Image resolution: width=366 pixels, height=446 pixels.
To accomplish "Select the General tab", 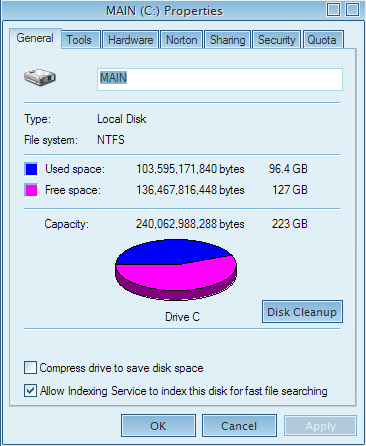I will pyautogui.click(x=35, y=38).
